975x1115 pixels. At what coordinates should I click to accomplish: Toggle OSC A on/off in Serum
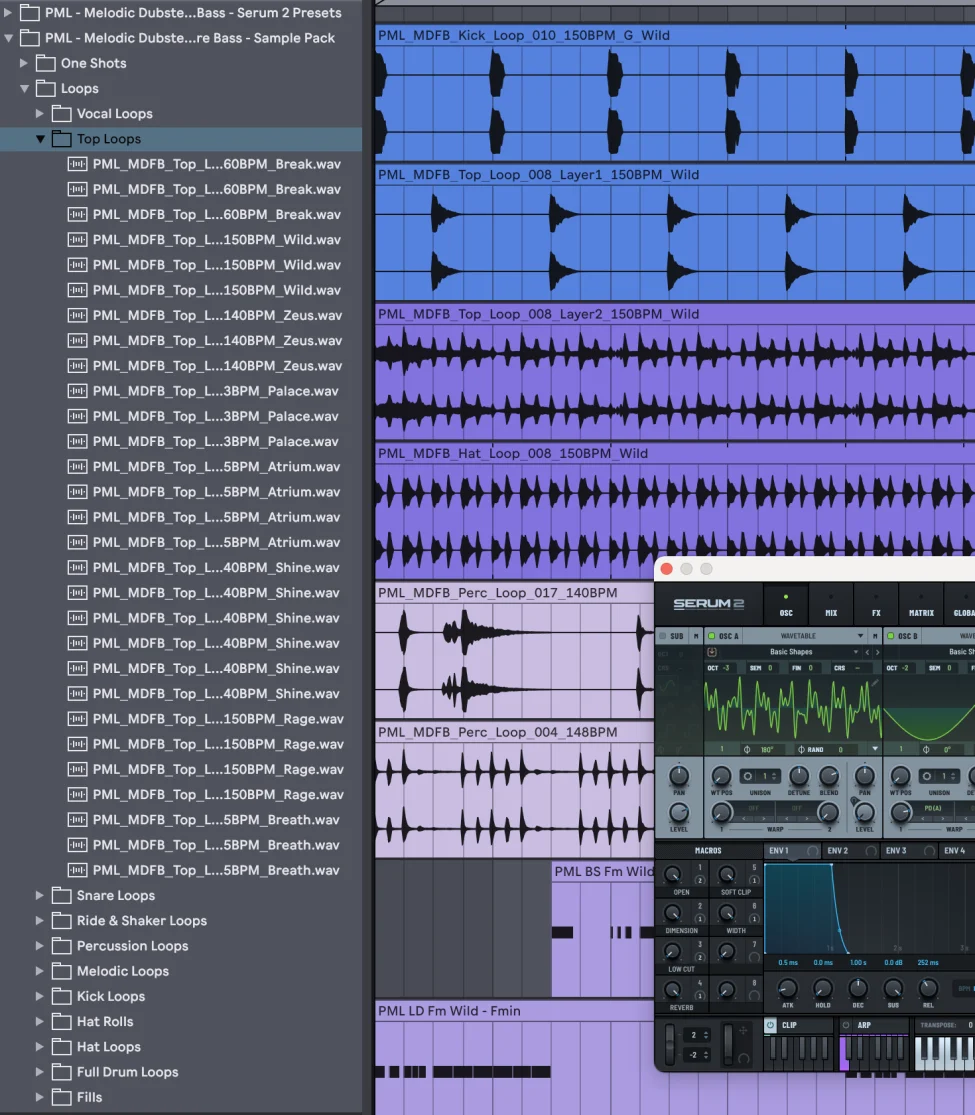pyautogui.click(x=711, y=636)
